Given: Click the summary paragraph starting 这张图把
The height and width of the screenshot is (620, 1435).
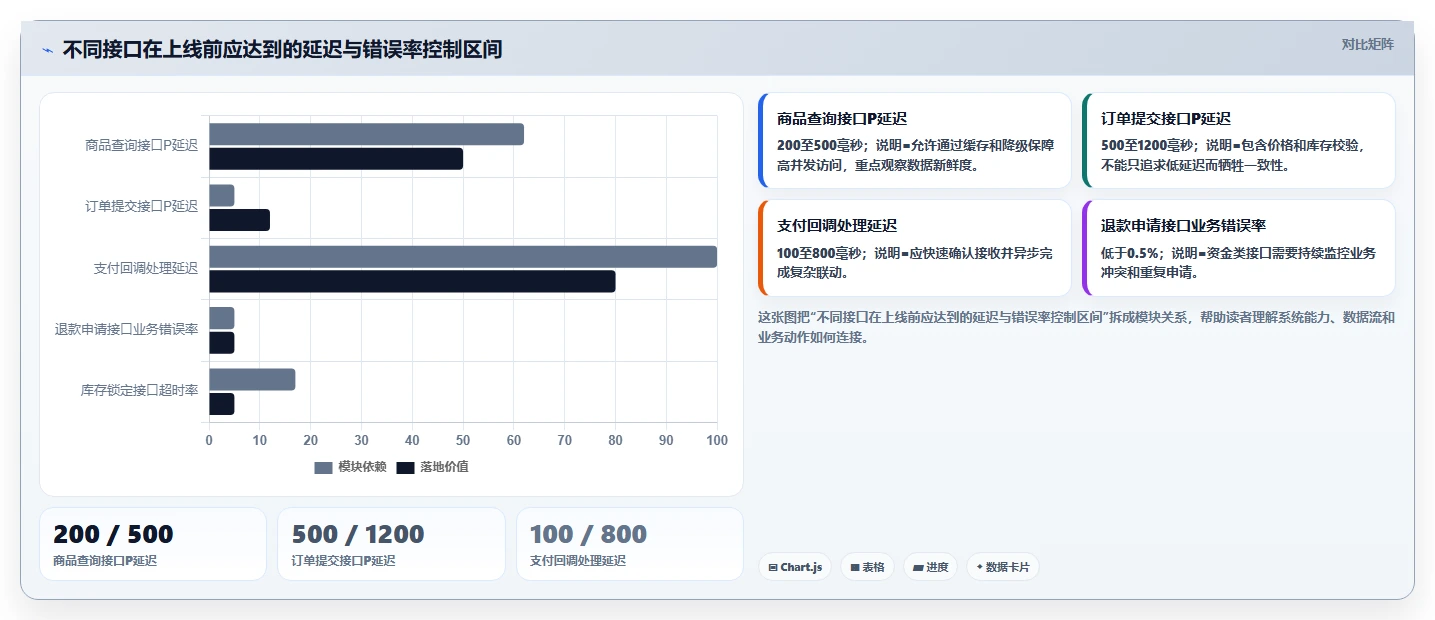Looking at the screenshot, I should click(x=1076, y=327).
